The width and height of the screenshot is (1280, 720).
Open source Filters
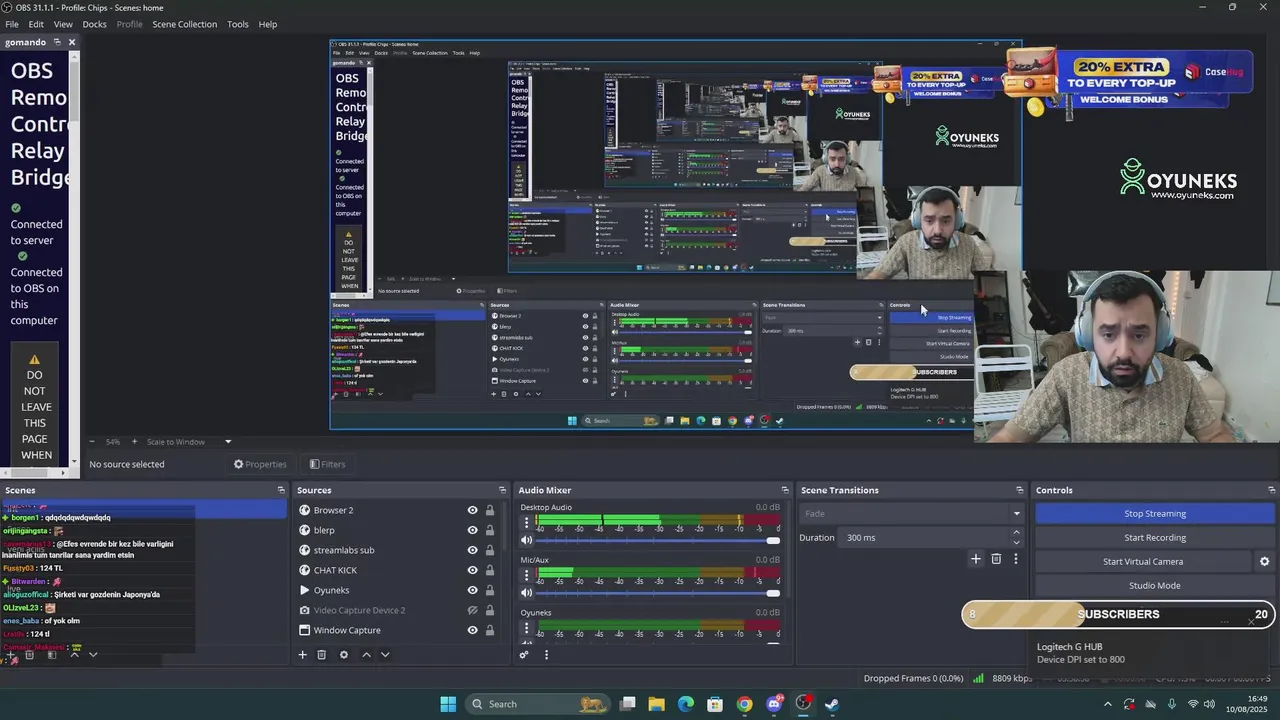(327, 464)
